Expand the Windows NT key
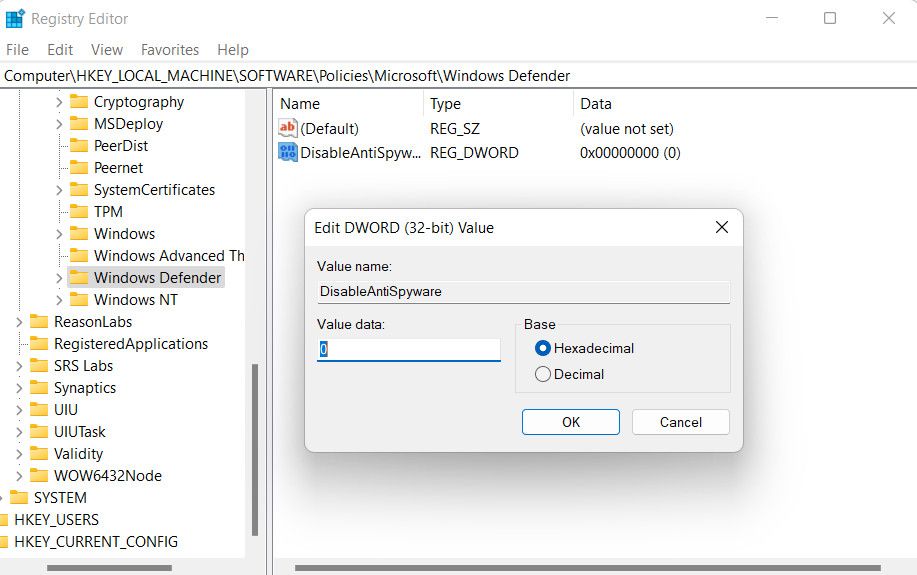Viewport: 917px width, 575px height. pyautogui.click(x=59, y=299)
